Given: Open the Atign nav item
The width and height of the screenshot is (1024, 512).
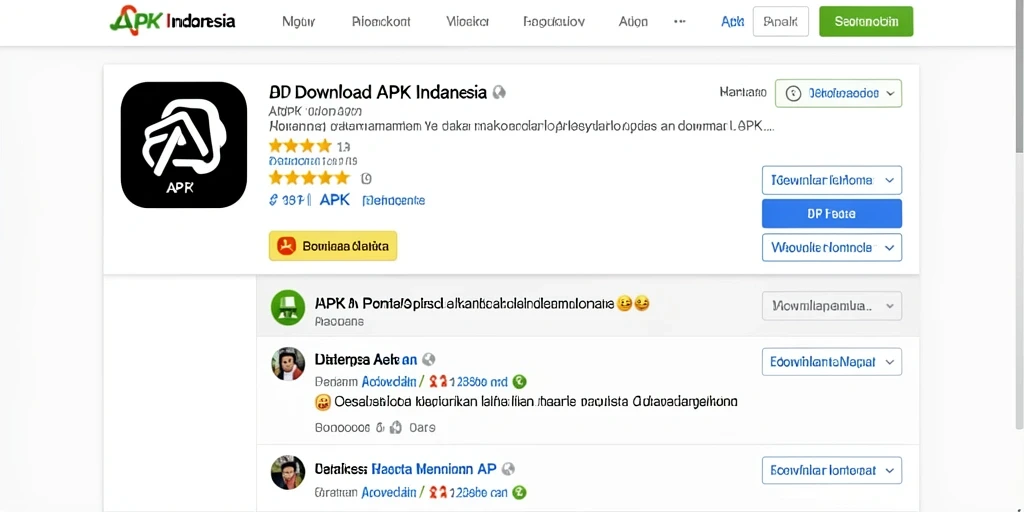Looking at the screenshot, I should [633, 22].
